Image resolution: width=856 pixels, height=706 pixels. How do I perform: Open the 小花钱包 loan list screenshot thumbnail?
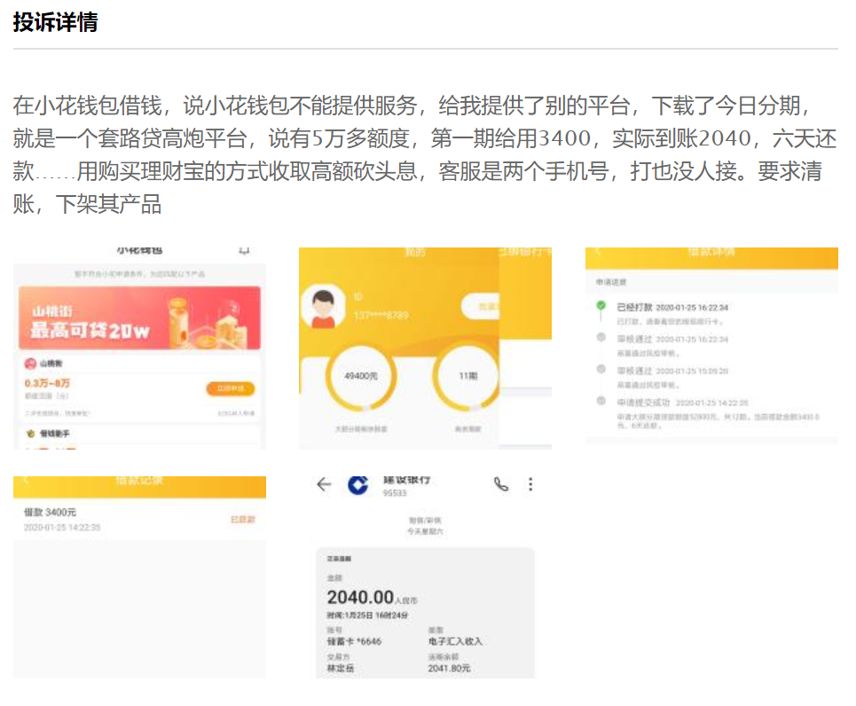[x=139, y=348]
